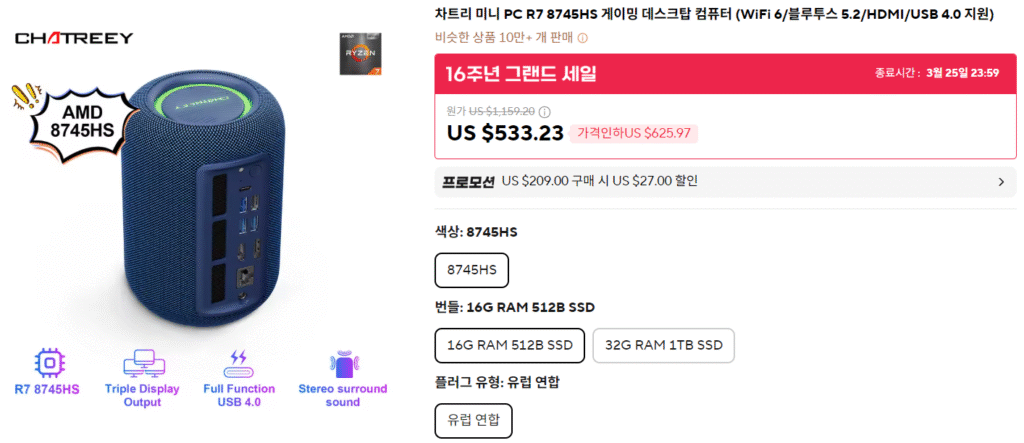The image size is (1024, 443).
Task: Click the info icon beside similar products sold
Action: tap(583, 38)
